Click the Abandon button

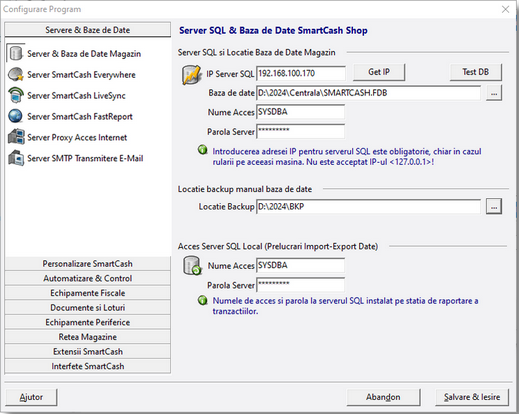tap(383, 397)
